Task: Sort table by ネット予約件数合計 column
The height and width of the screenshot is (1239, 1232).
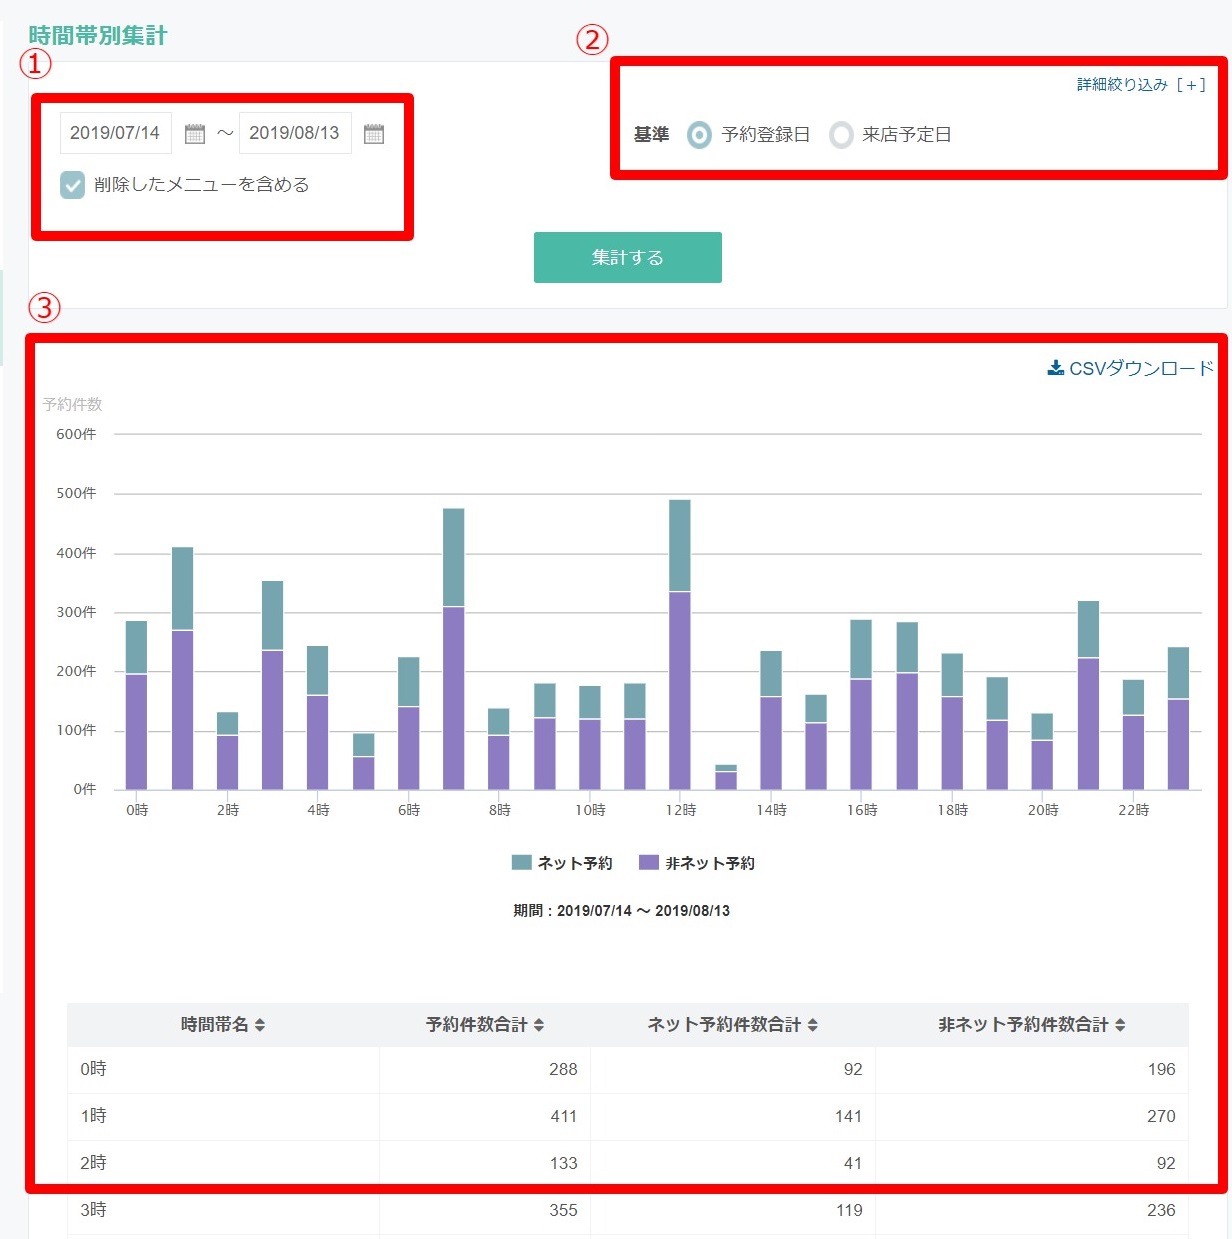Action: click(733, 1024)
